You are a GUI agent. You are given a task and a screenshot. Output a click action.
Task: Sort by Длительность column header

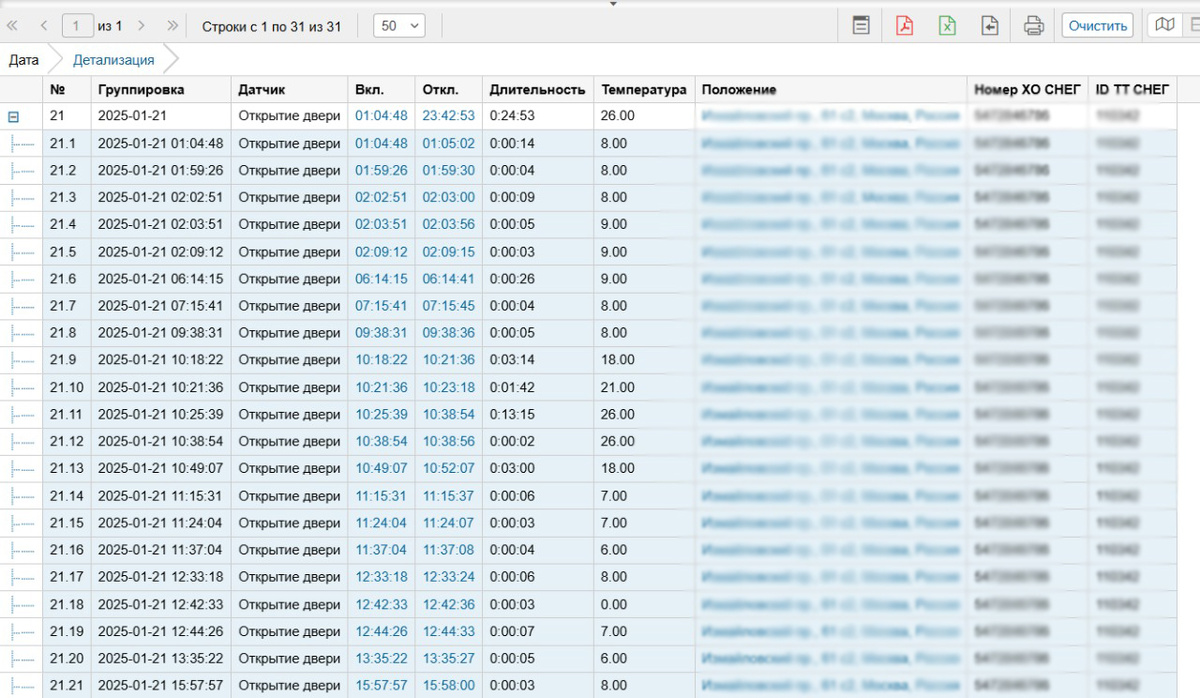point(538,89)
